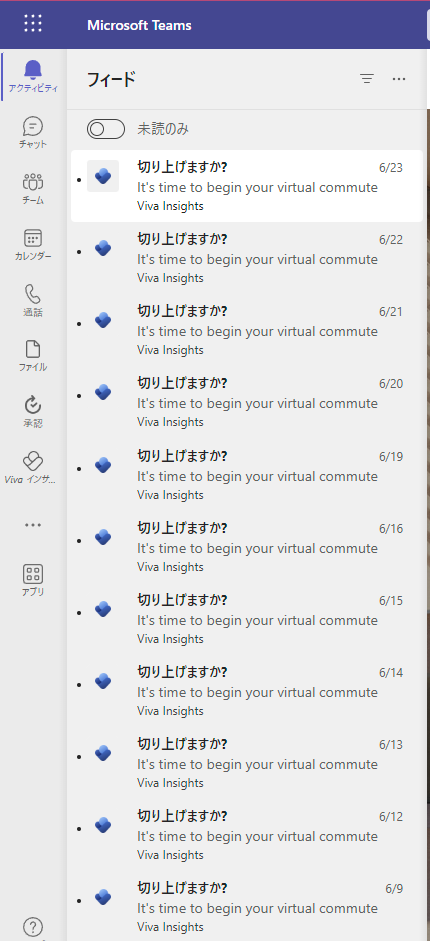Open the help question mark icon
The image size is (430, 941).
[x=33, y=927]
